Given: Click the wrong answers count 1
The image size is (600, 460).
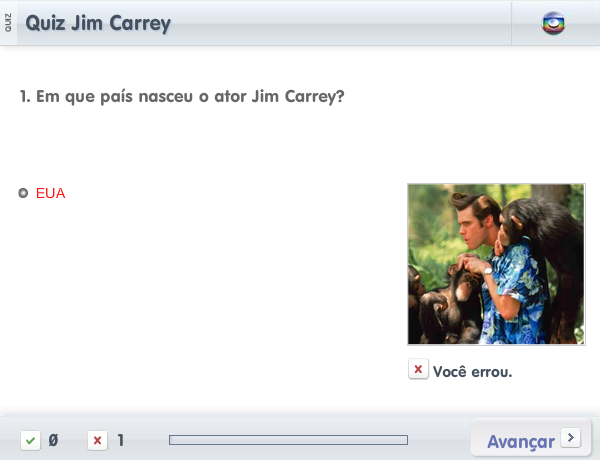Looking at the screenshot, I should [121, 440].
